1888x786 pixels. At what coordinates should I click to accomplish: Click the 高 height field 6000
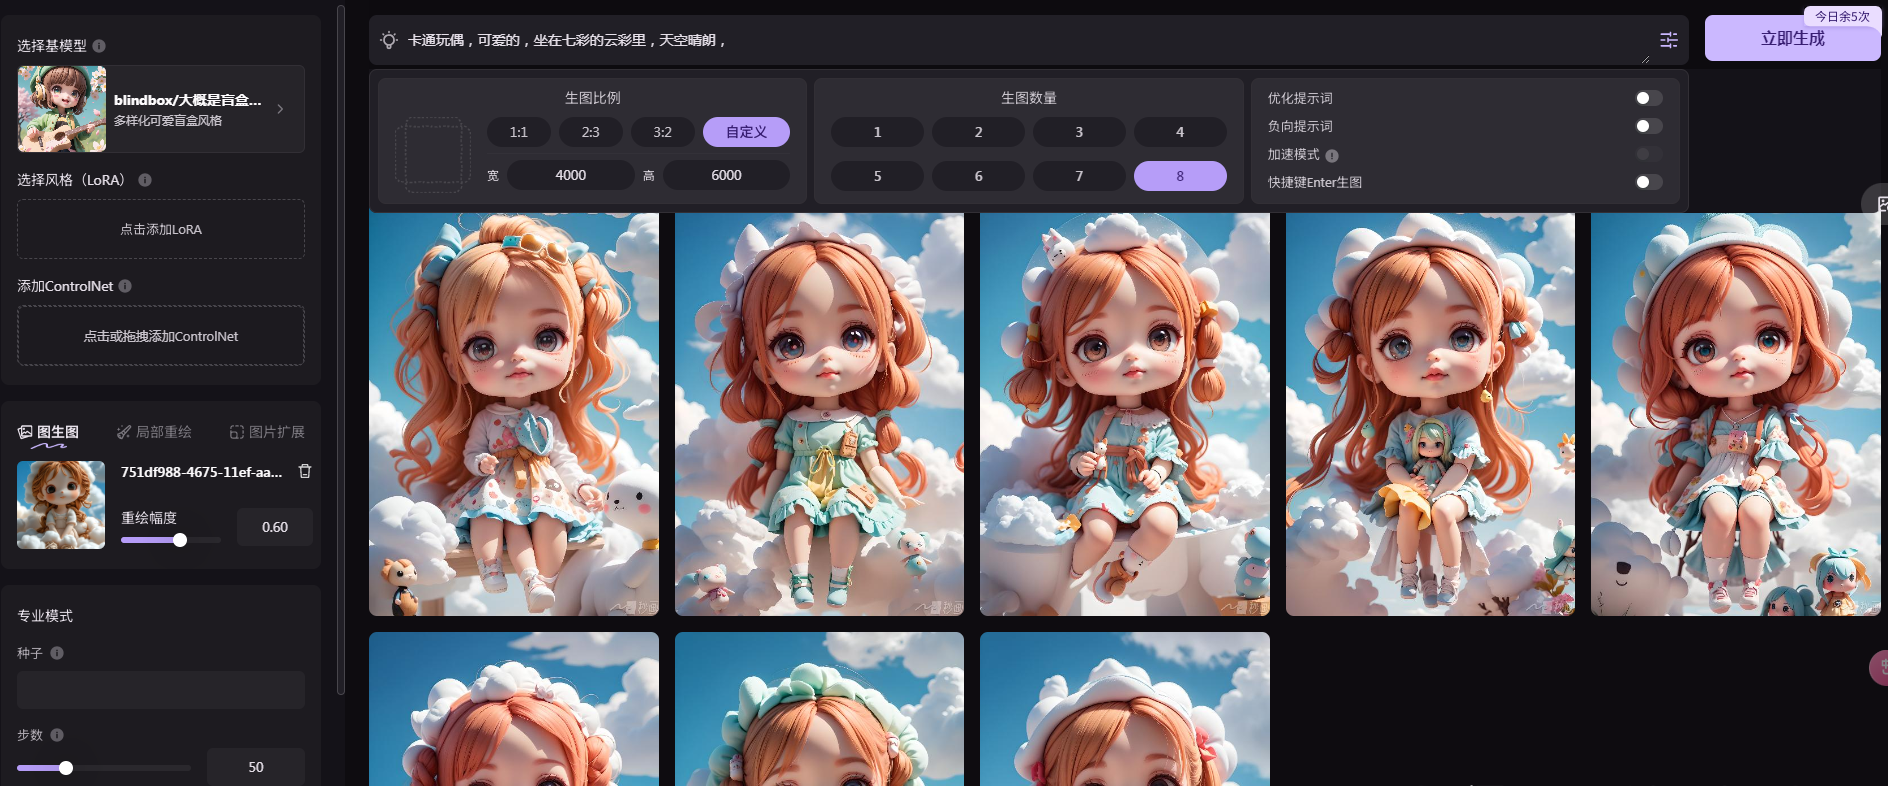(726, 175)
